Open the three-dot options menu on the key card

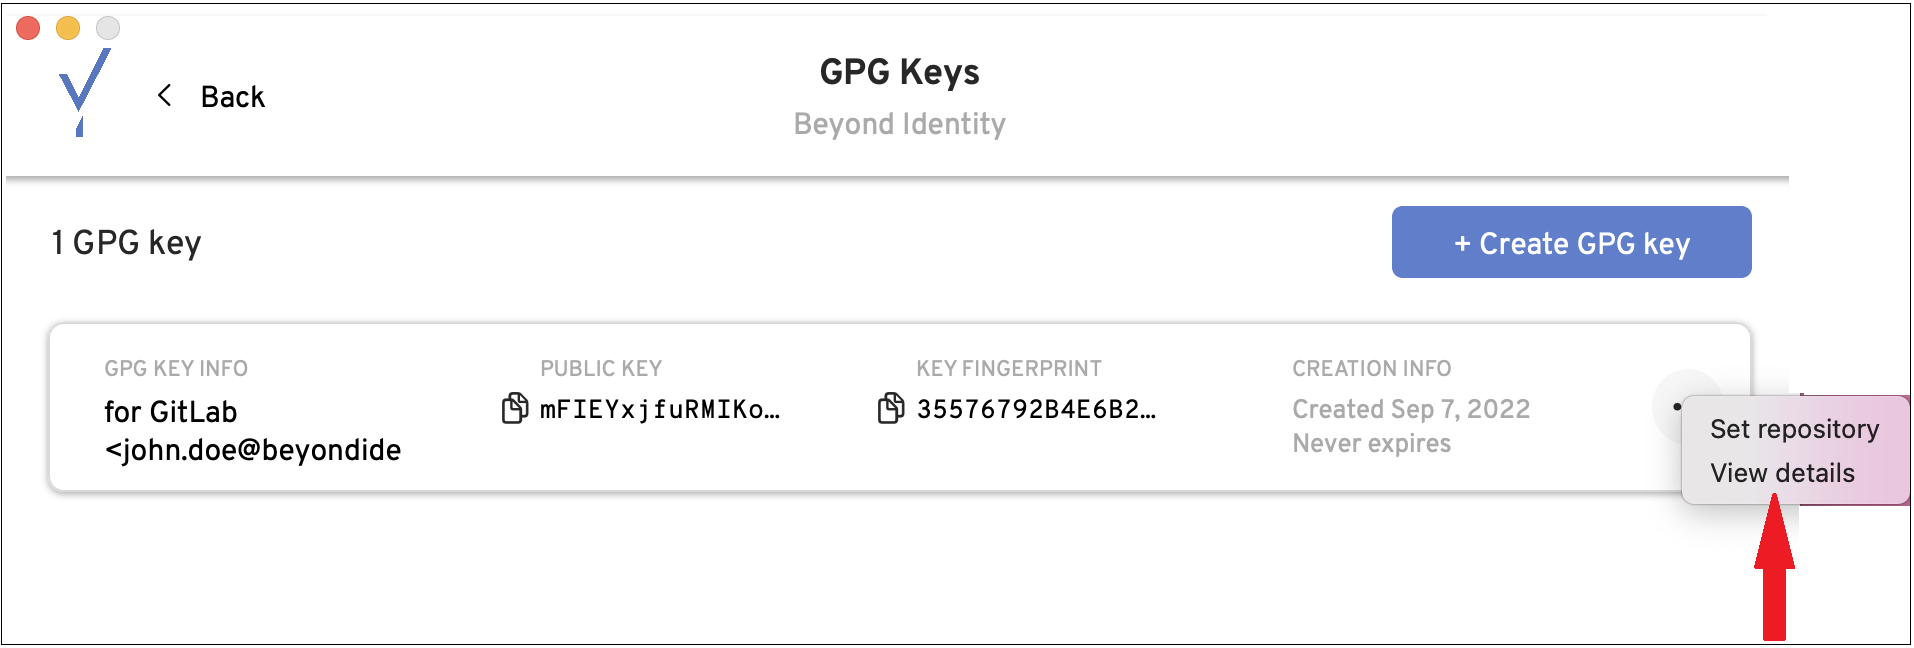click(x=1676, y=406)
